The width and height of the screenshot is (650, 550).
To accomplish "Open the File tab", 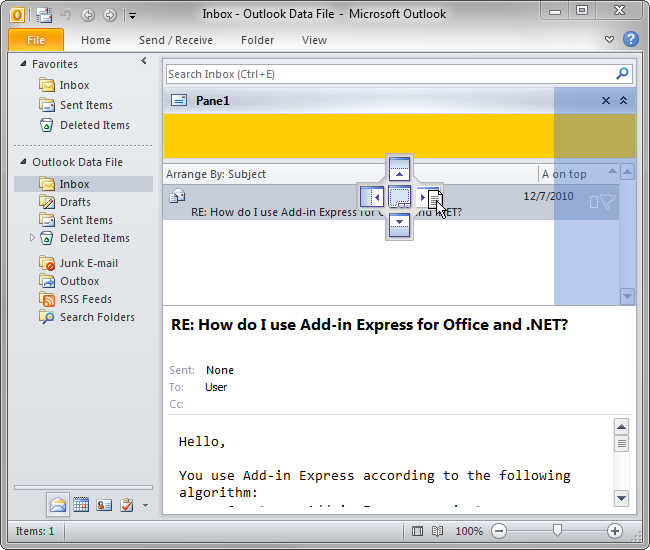I will (x=36, y=40).
